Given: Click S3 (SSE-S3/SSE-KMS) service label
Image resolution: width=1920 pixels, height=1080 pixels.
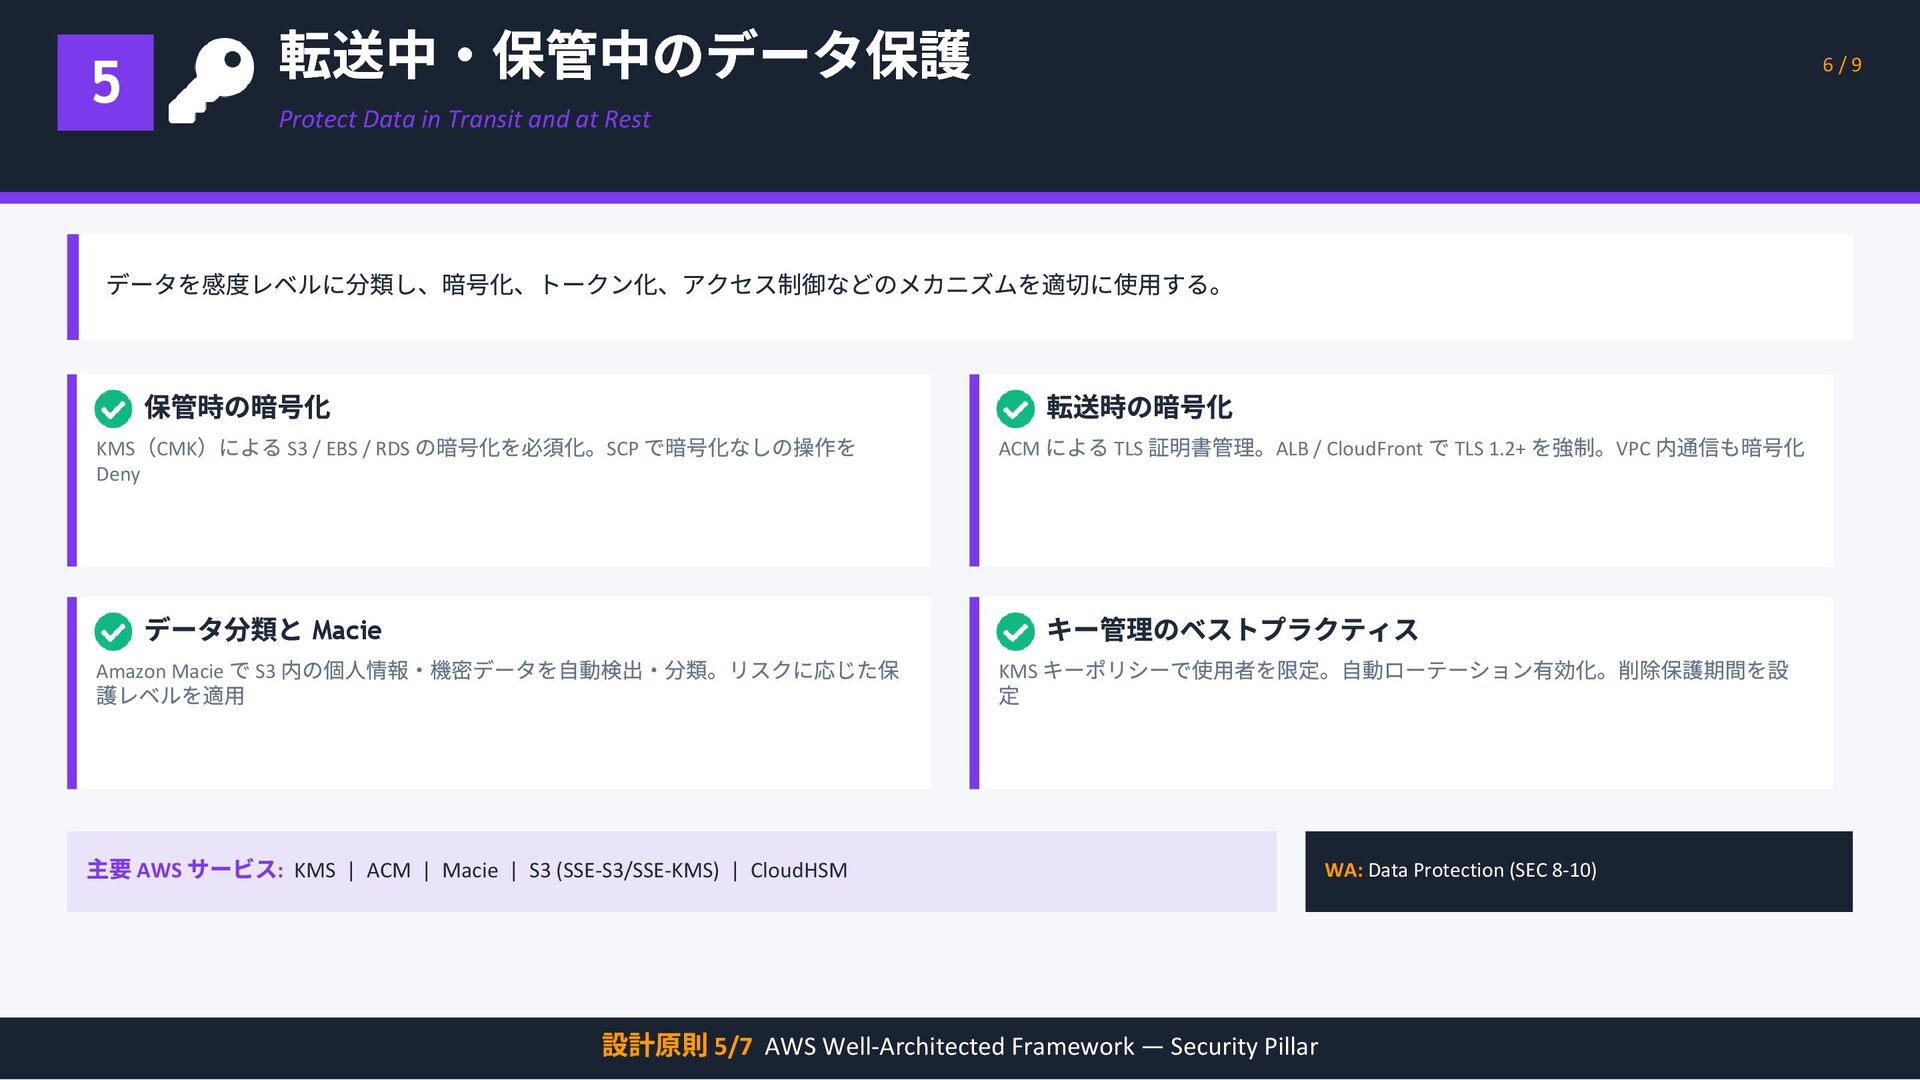Looking at the screenshot, I should (x=623, y=871).
